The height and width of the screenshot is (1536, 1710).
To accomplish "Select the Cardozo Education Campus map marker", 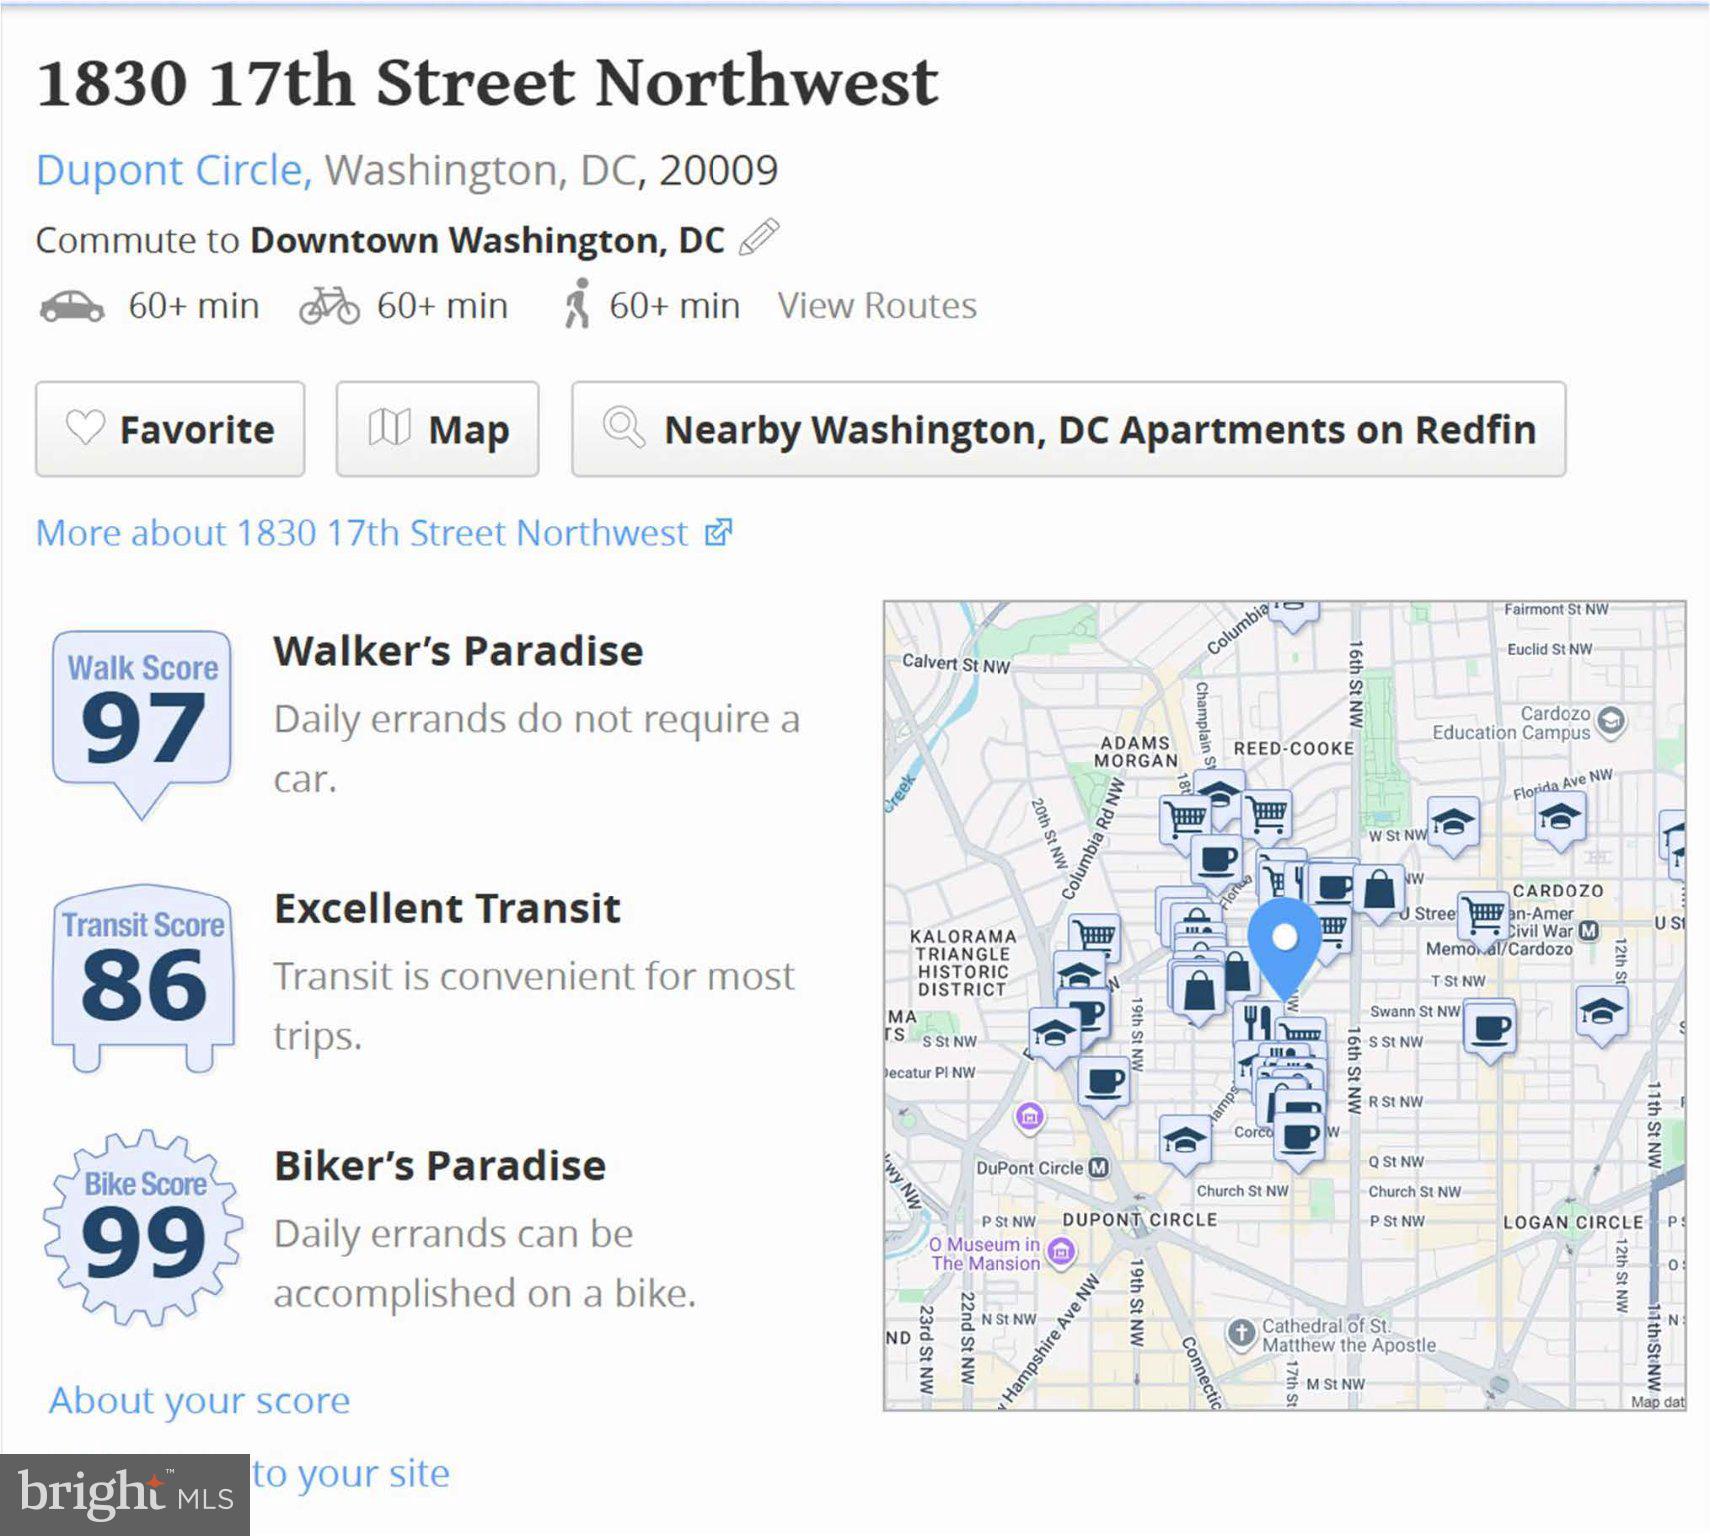I will pyautogui.click(x=1610, y=720).
